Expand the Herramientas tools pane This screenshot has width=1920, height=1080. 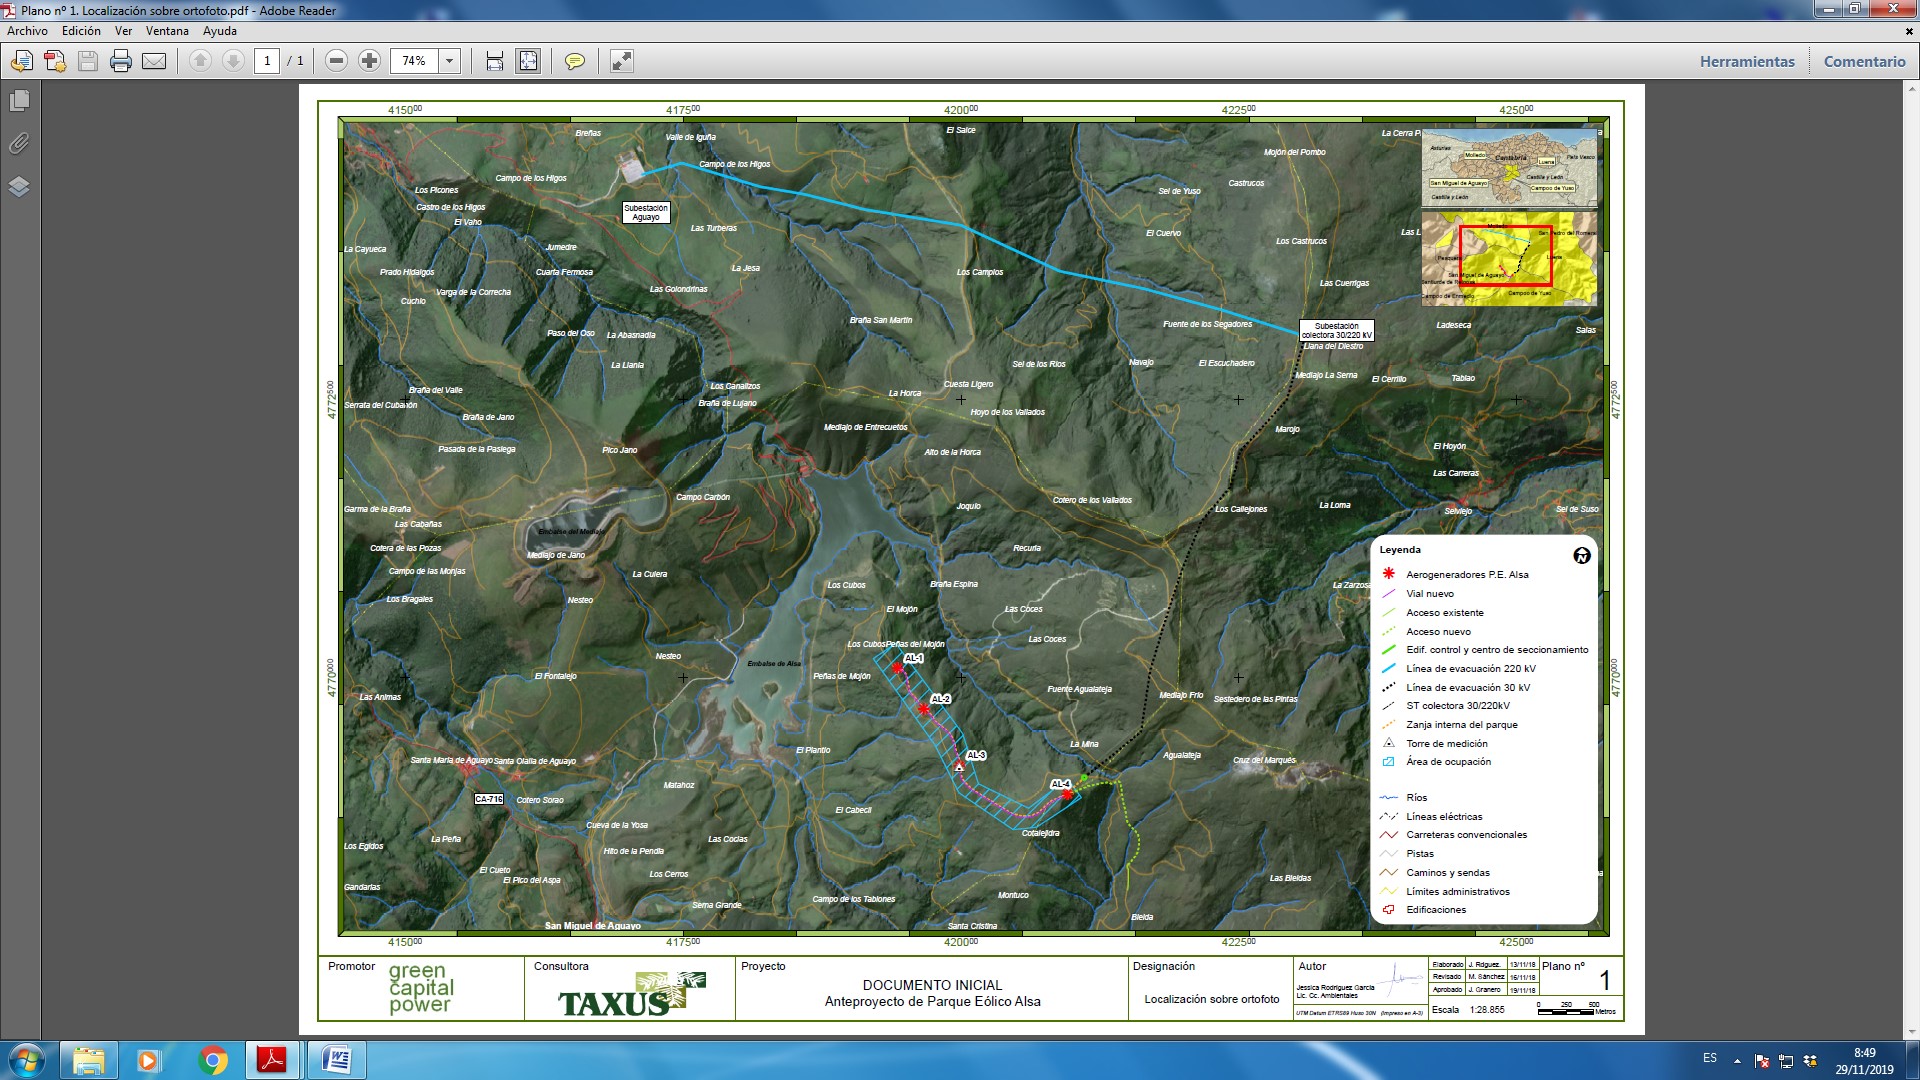click(1747, 61)
